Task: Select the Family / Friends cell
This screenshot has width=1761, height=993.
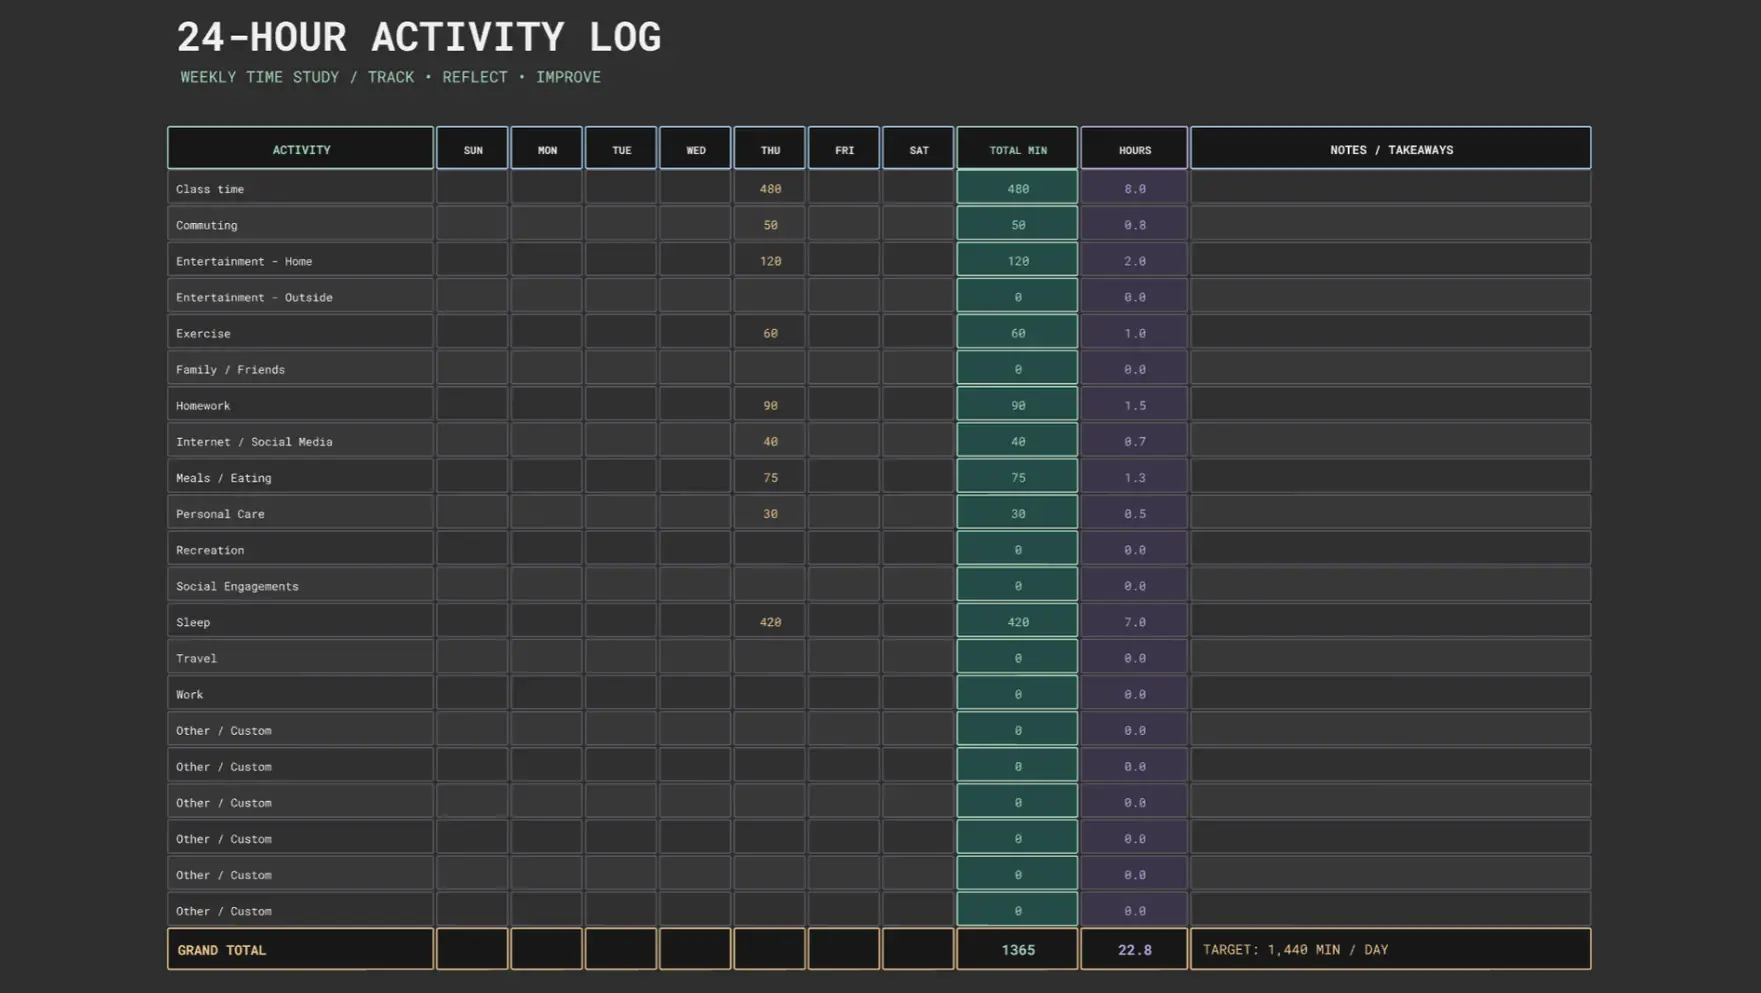Action: click(300, 368)
